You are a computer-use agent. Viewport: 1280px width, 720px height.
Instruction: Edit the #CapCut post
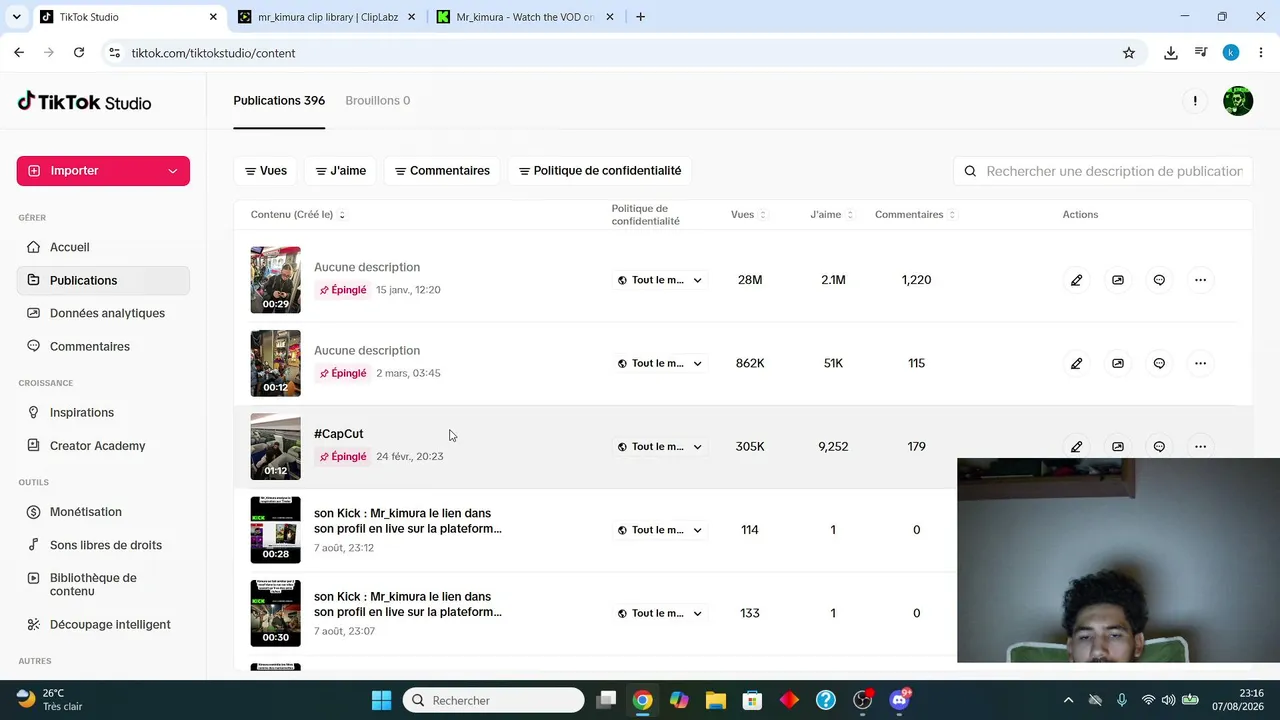tap(1076, 447)
